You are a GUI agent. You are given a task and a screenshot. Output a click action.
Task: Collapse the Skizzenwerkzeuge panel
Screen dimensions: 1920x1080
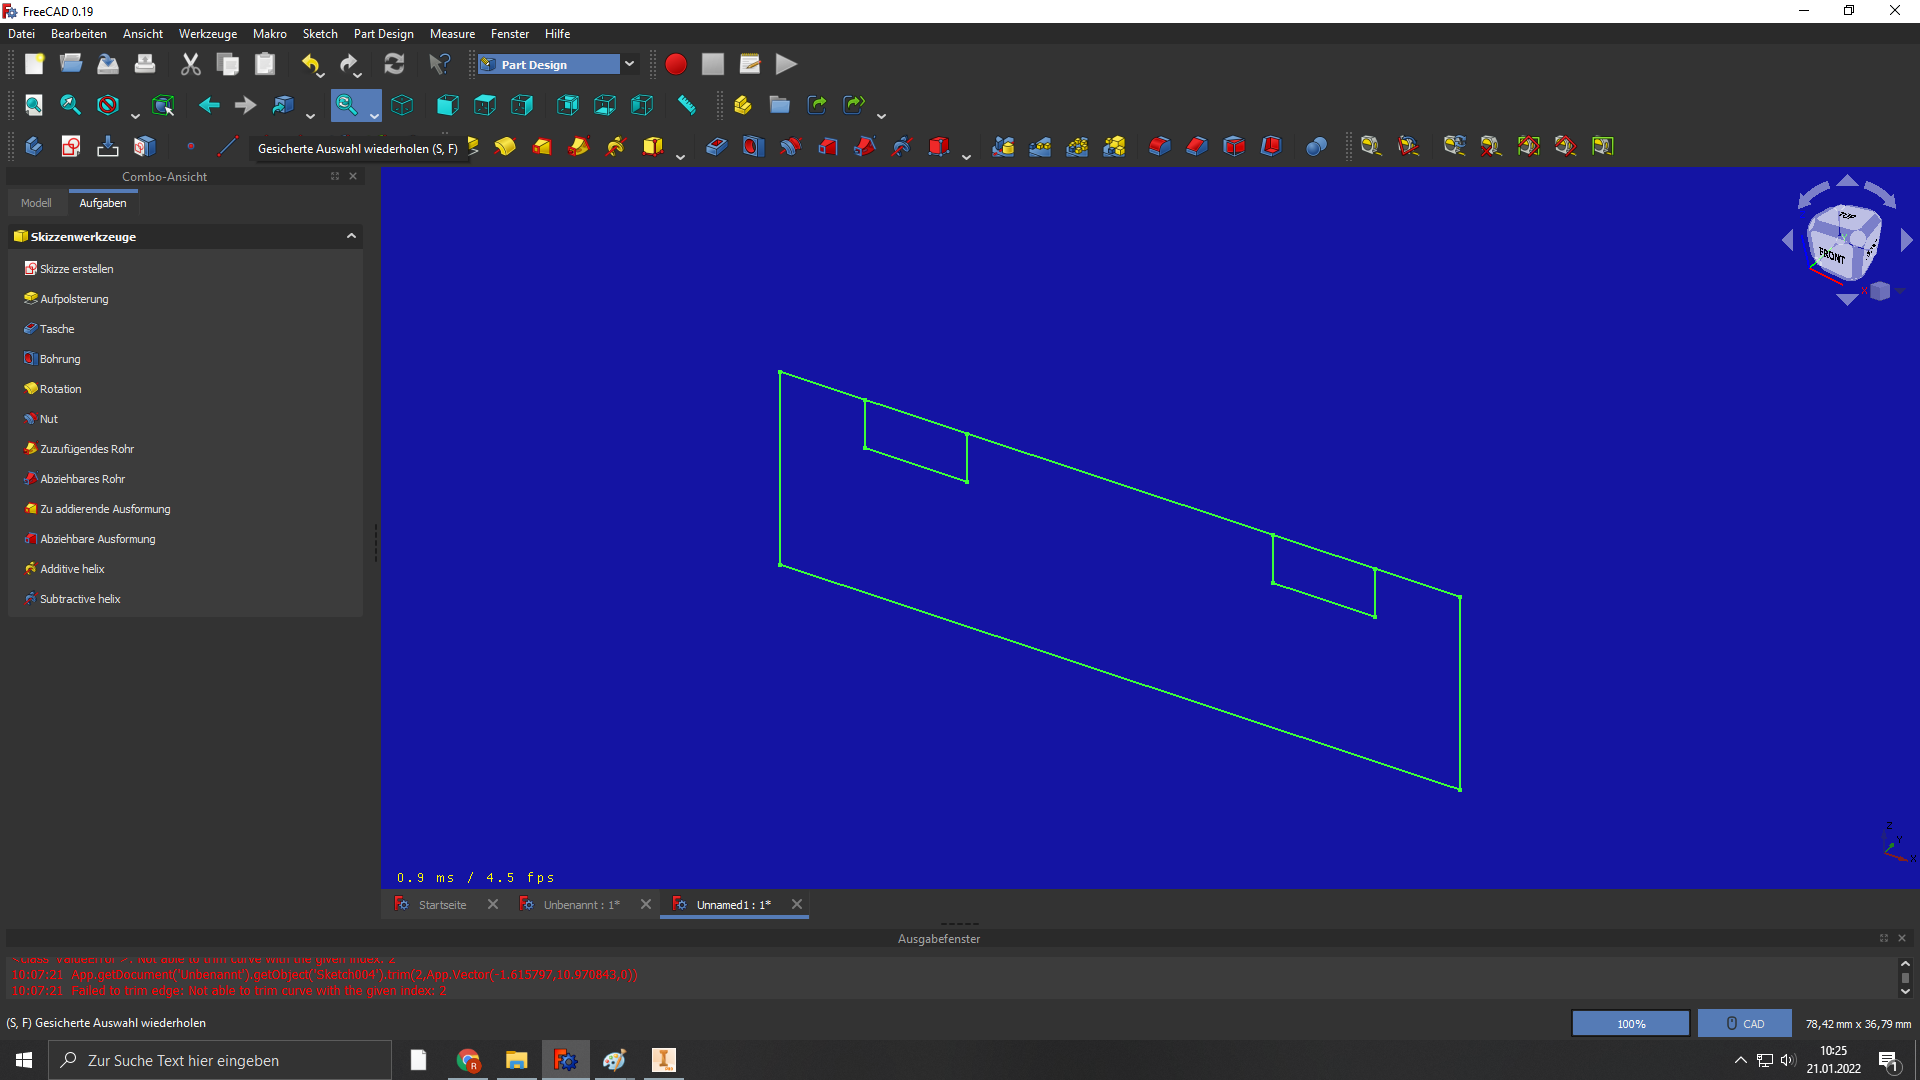[351, 236]
